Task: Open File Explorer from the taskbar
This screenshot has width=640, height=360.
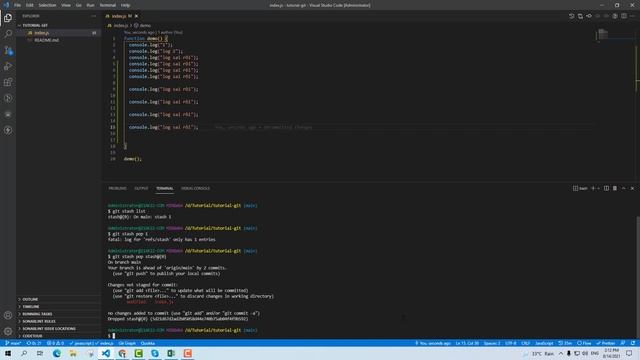Action: pos(73,353)
